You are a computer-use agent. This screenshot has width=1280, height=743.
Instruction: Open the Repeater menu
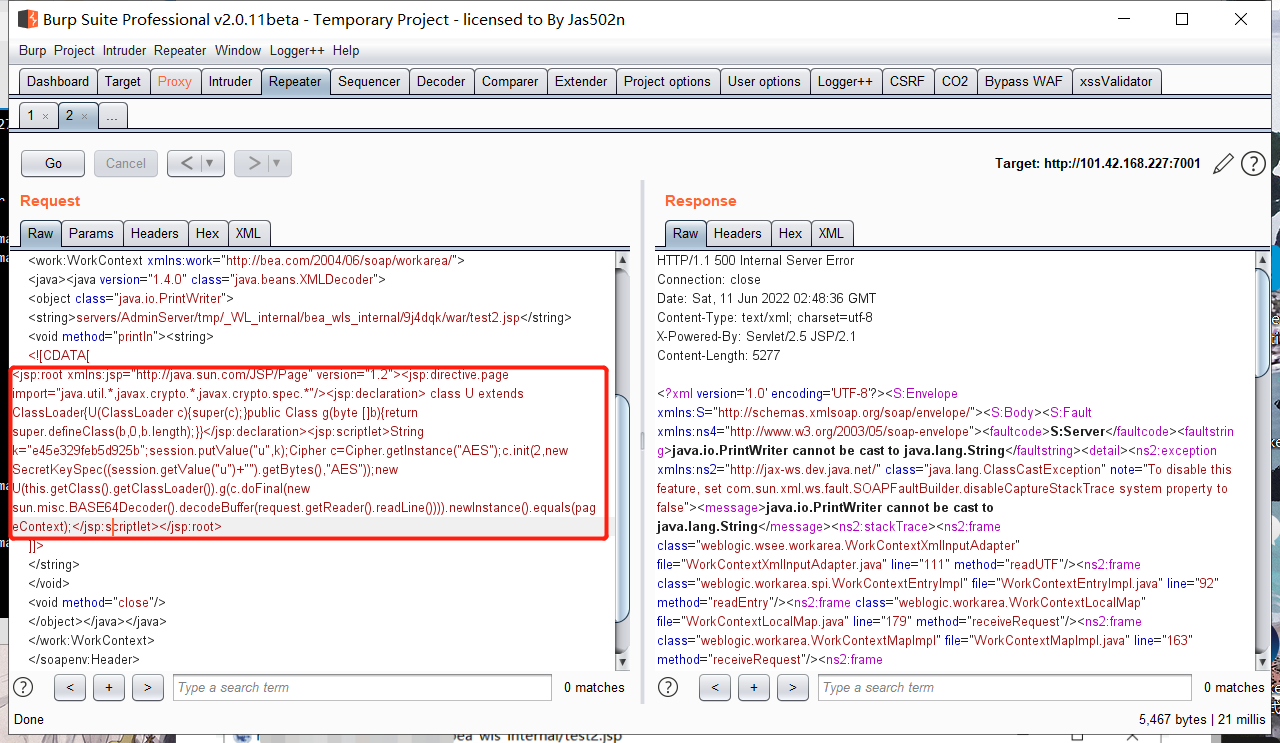[x=180, y=50]
